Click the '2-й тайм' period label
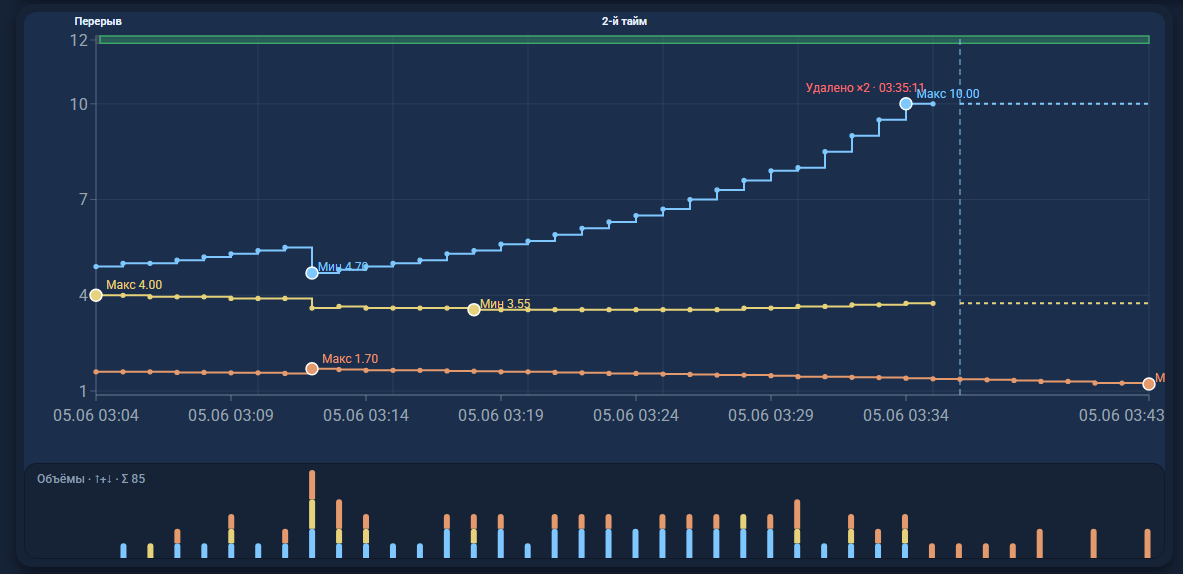1183x574 pixels. [x=624, y=21]
